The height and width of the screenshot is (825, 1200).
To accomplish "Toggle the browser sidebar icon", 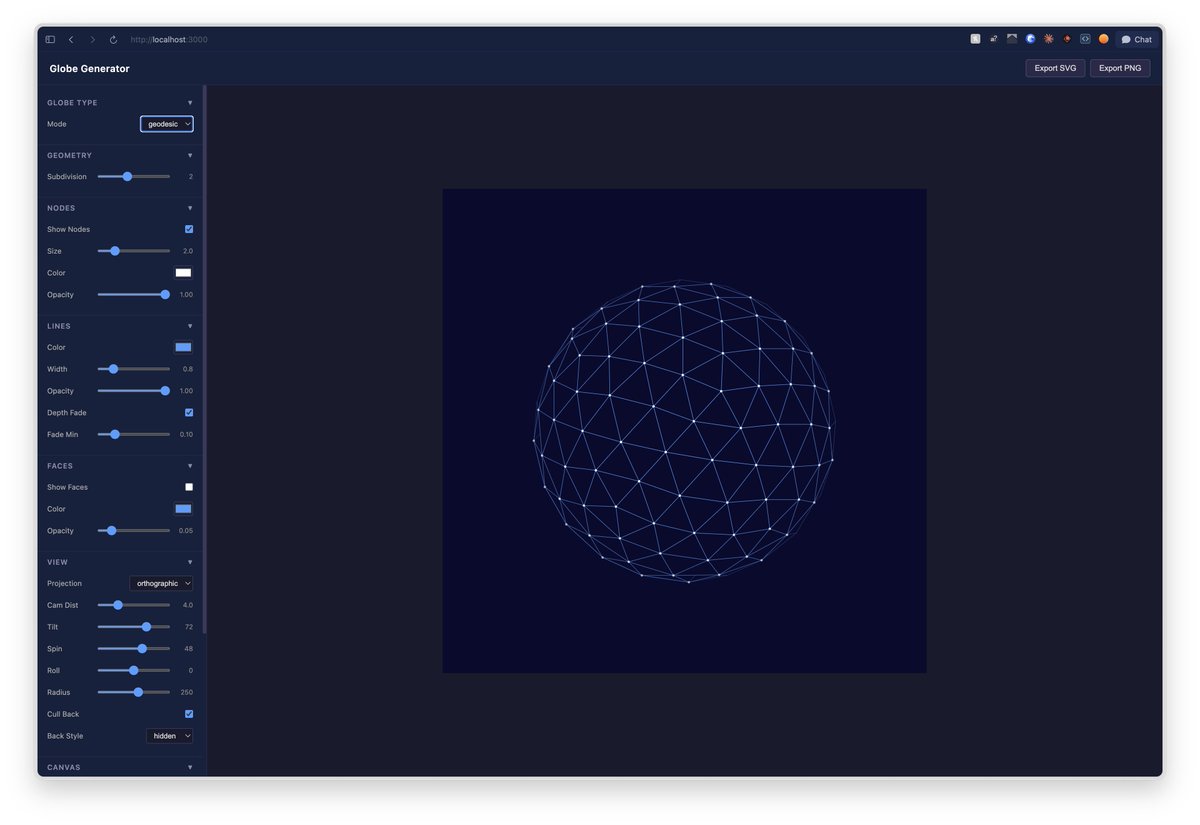I will (x=50, y=39).
